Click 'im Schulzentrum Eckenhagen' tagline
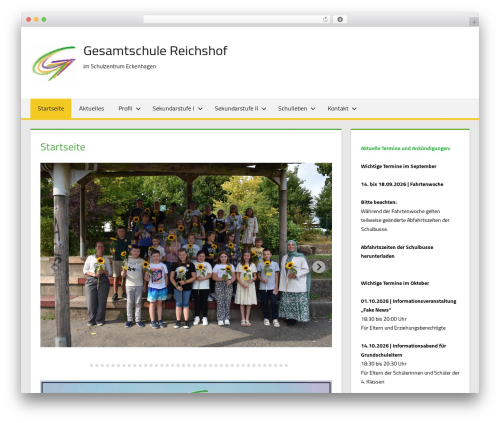Screen dimensions: 500x423 [119, 66]
